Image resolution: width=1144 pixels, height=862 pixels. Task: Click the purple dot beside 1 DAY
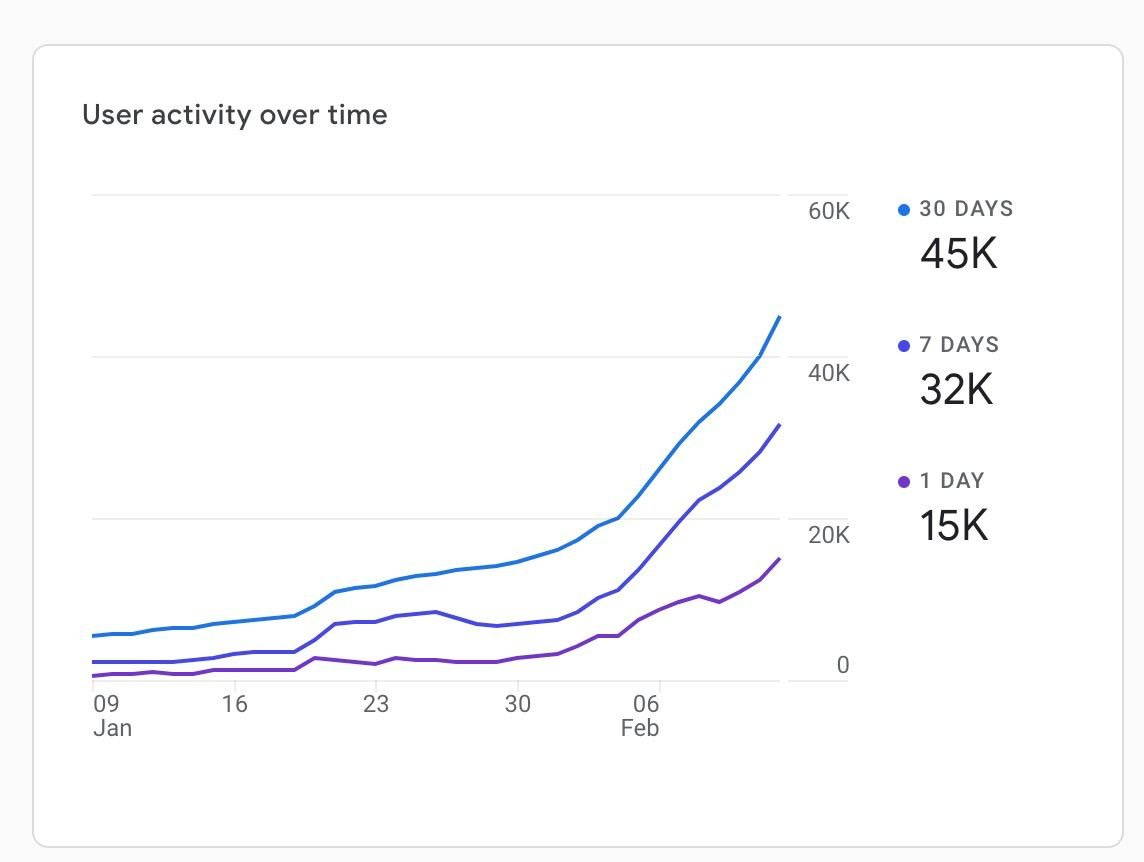tap(904, 482)
